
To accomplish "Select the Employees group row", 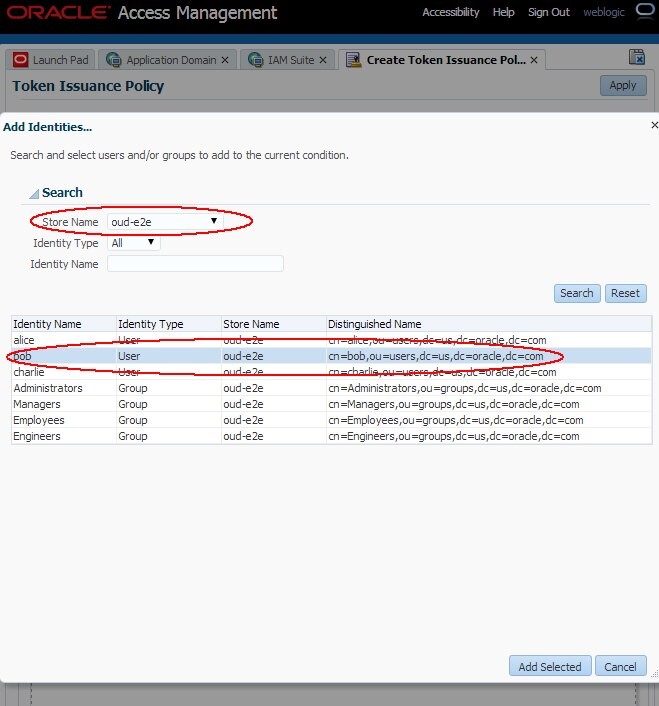I will tap(331, 420).
